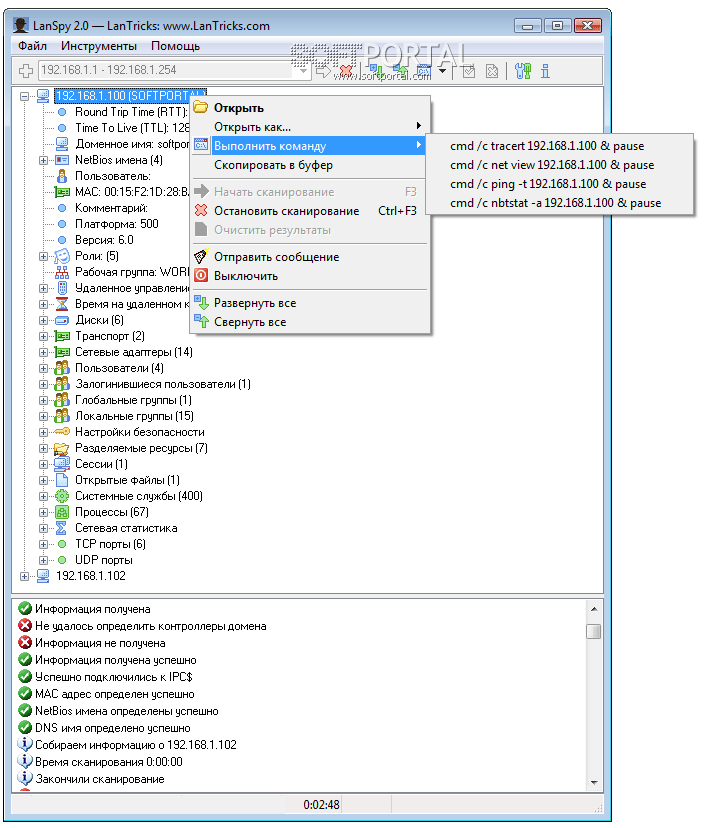Click the Процессы green icon

(x=62, y=512)
